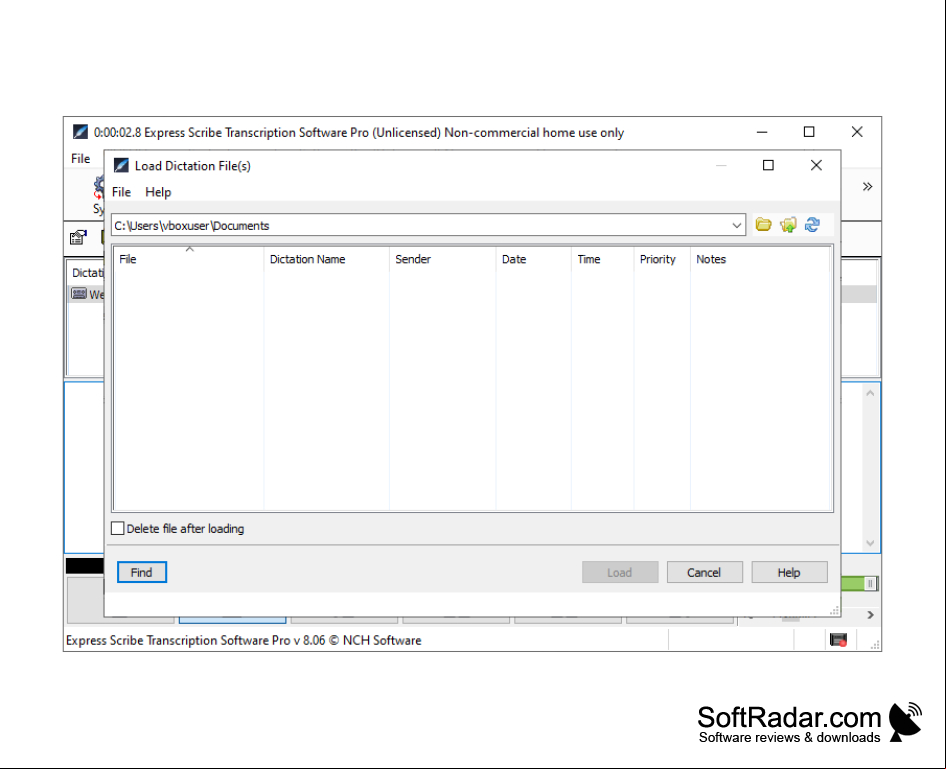Sort the list by the Sender column header

point(442,259)
